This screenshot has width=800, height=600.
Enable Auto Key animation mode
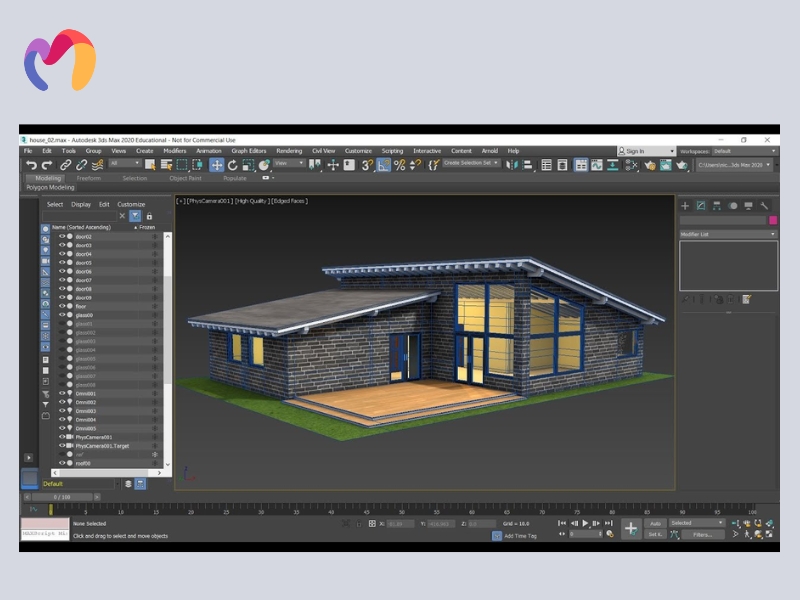pos(656,523)
